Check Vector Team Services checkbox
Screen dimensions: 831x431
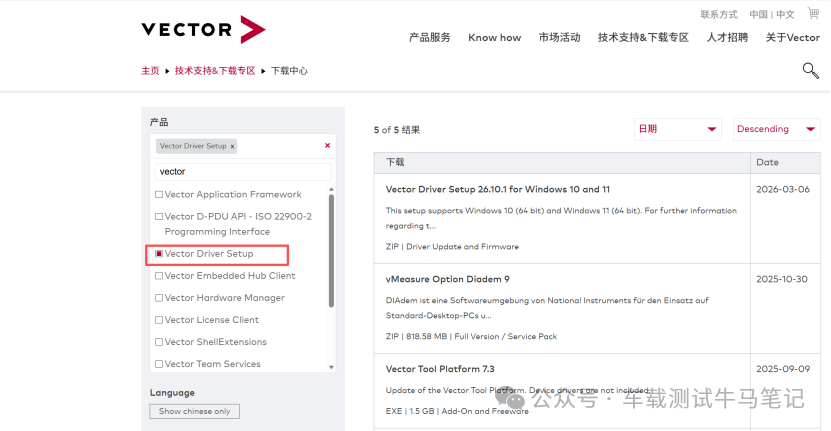[x=158, y=364]
